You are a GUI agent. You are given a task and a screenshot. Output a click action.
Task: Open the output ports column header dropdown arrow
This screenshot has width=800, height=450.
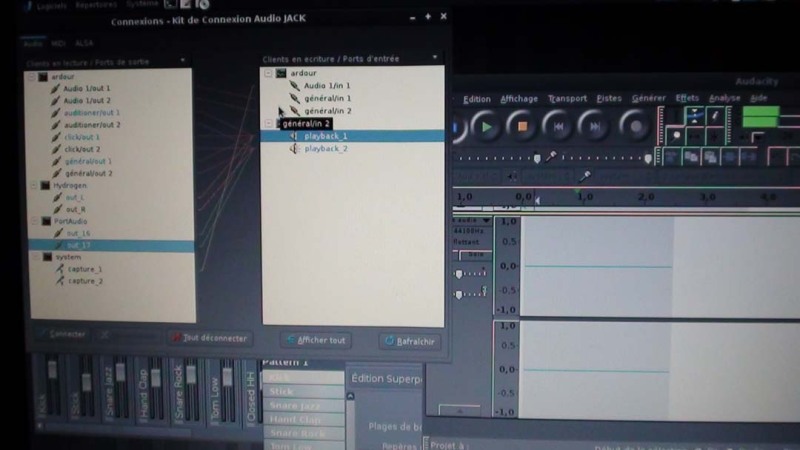click(183, 60)
